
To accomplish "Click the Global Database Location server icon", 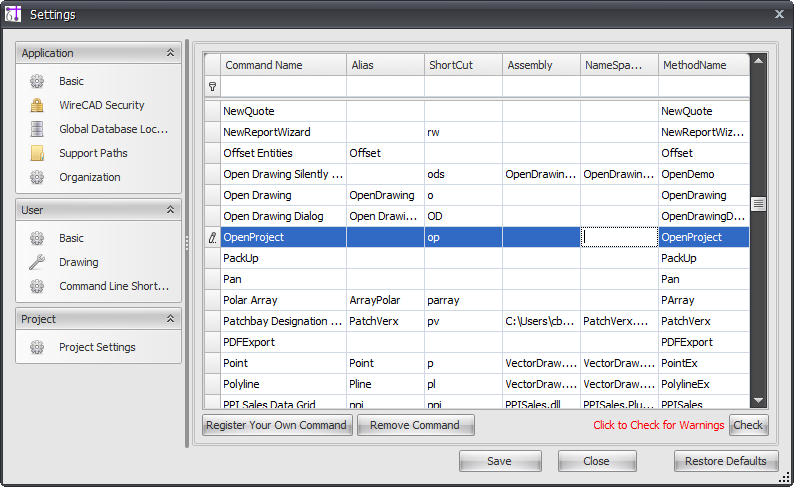I will (37, 129).
